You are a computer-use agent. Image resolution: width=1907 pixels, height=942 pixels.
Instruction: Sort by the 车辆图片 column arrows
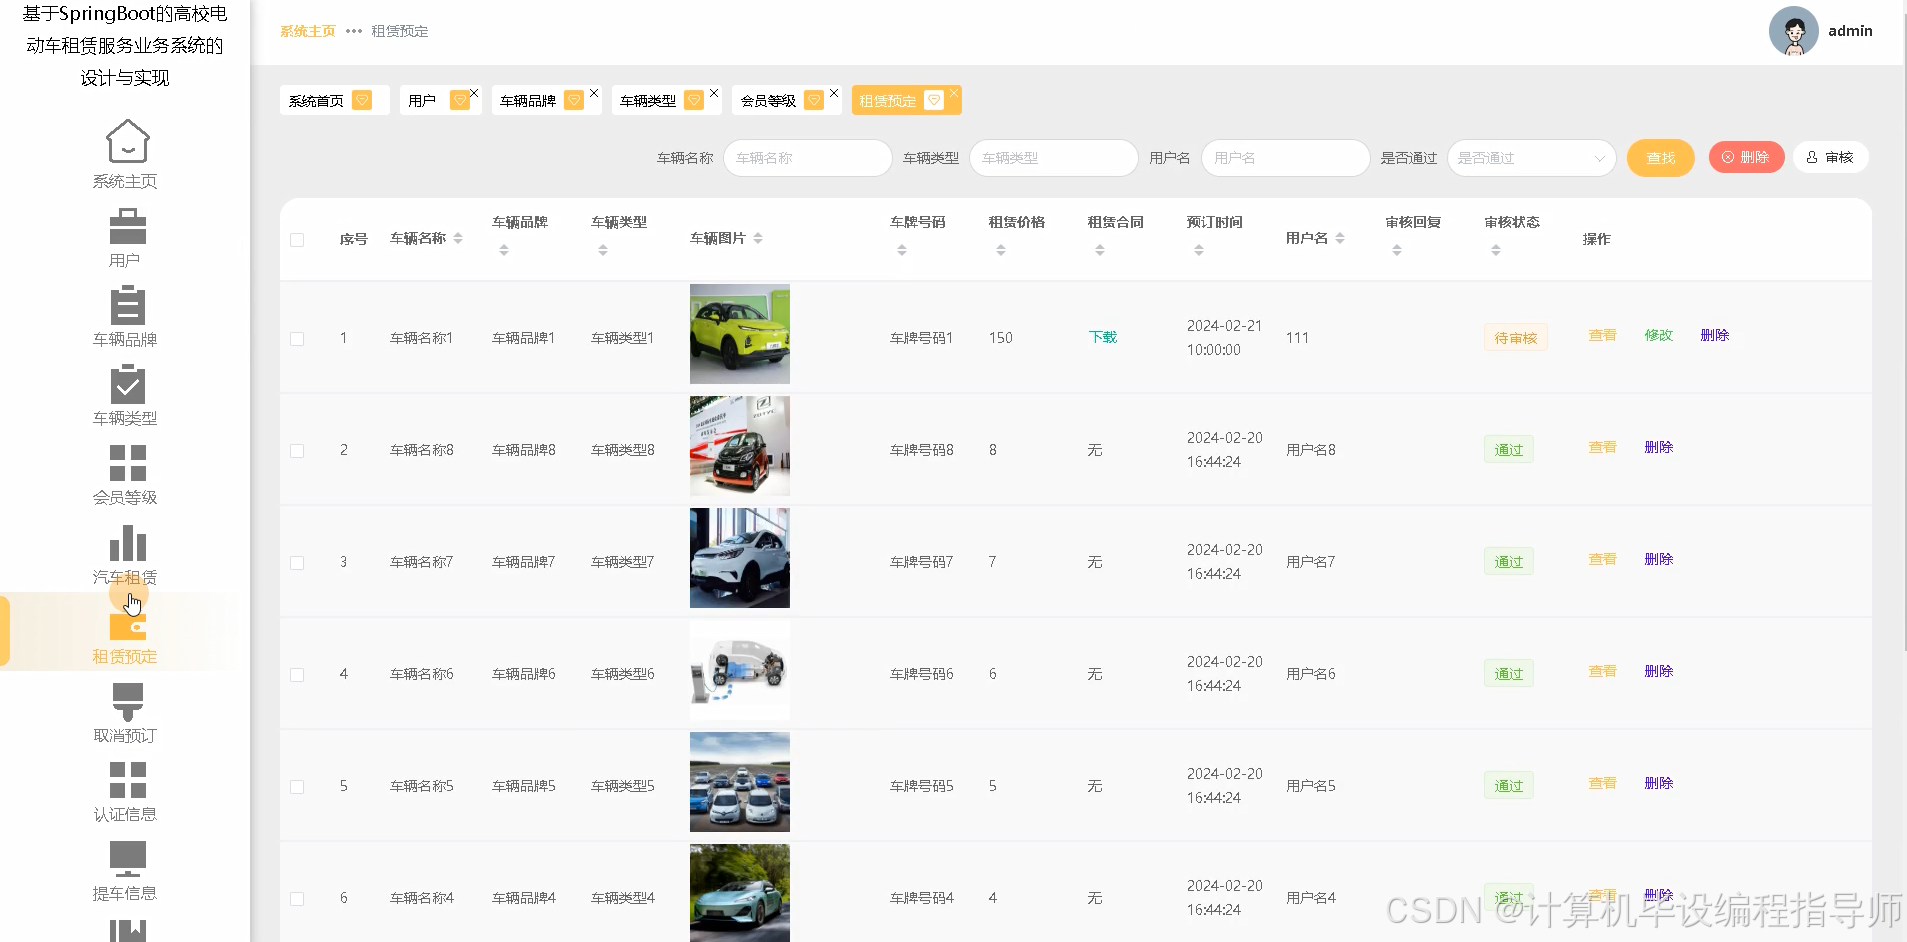(758, 238)
